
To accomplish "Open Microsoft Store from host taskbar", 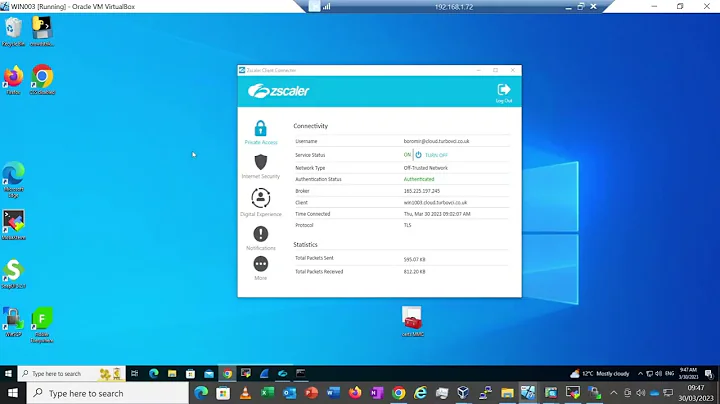I will tap(223, 393).
